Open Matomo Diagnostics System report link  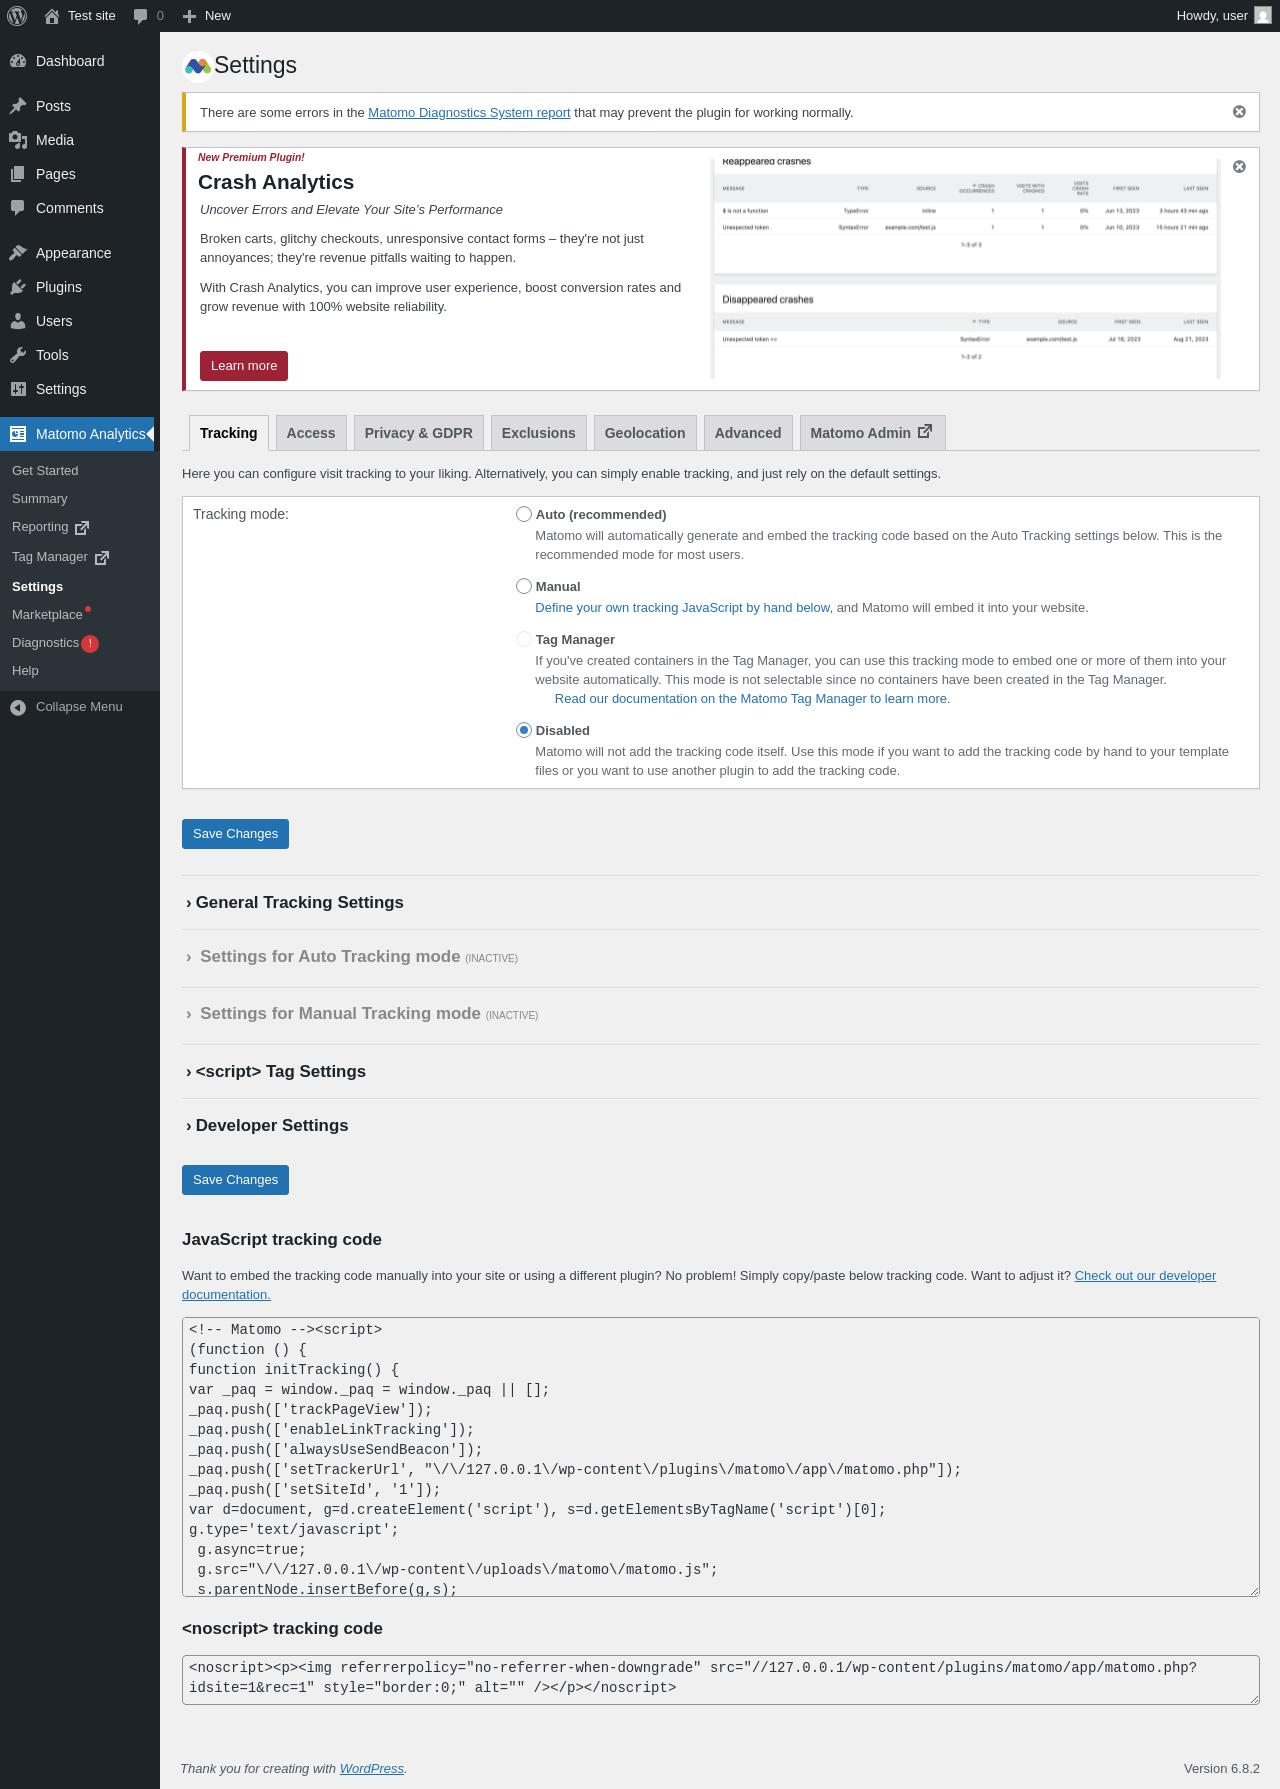tap(469, 113)
